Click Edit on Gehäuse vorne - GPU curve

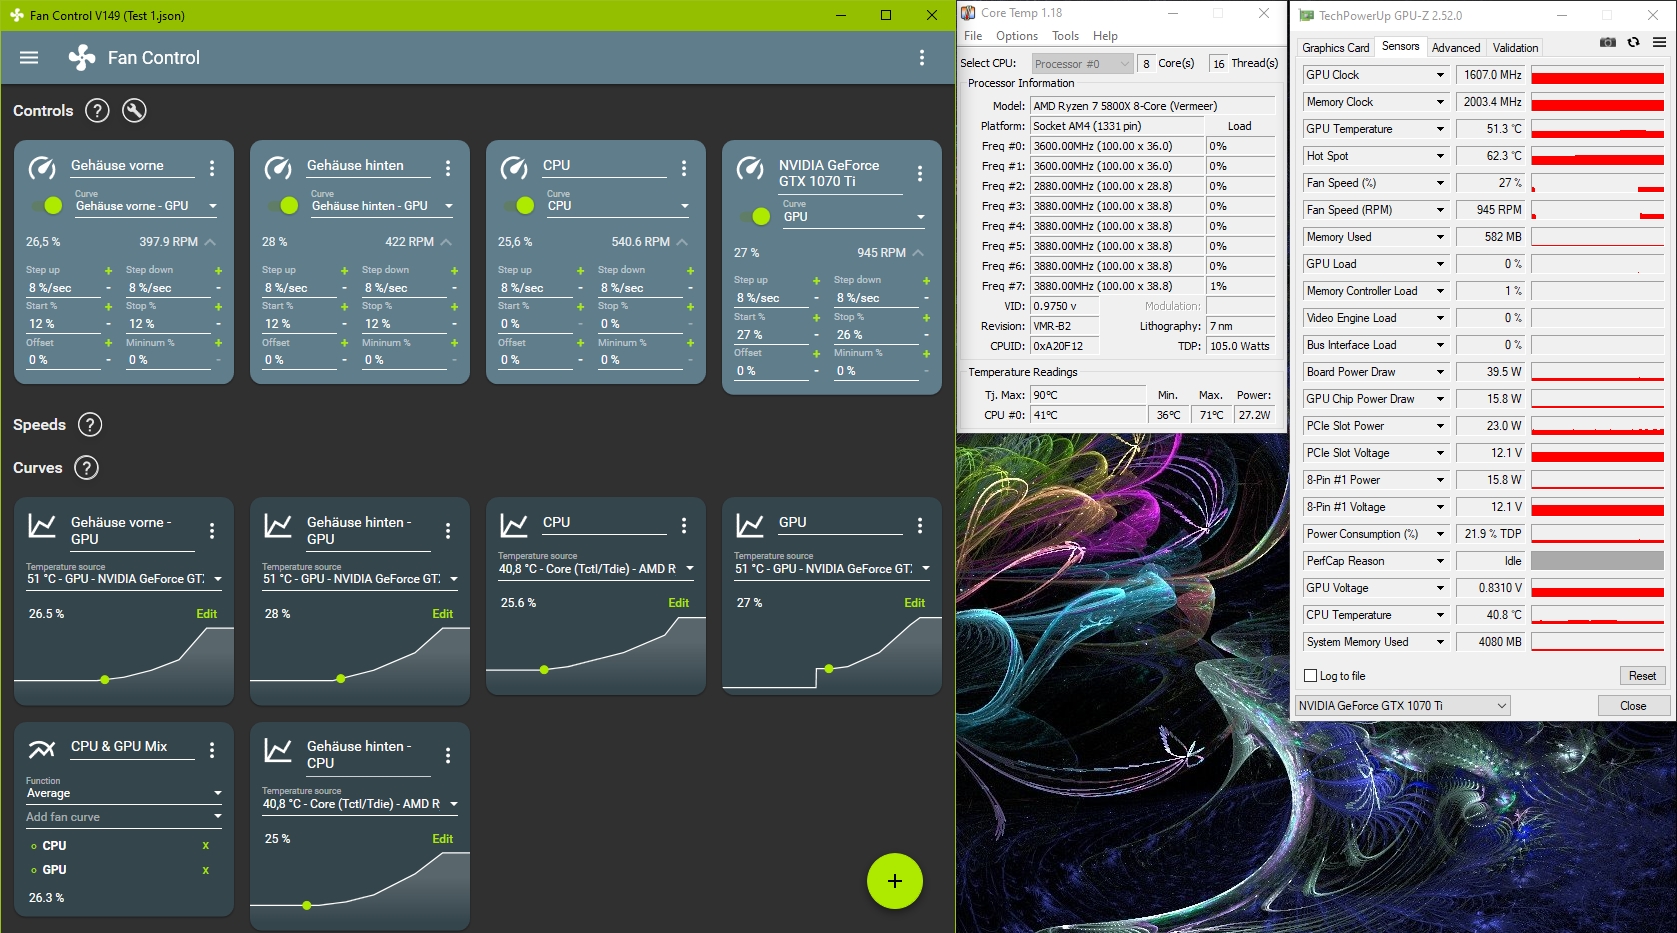(206, 614)
